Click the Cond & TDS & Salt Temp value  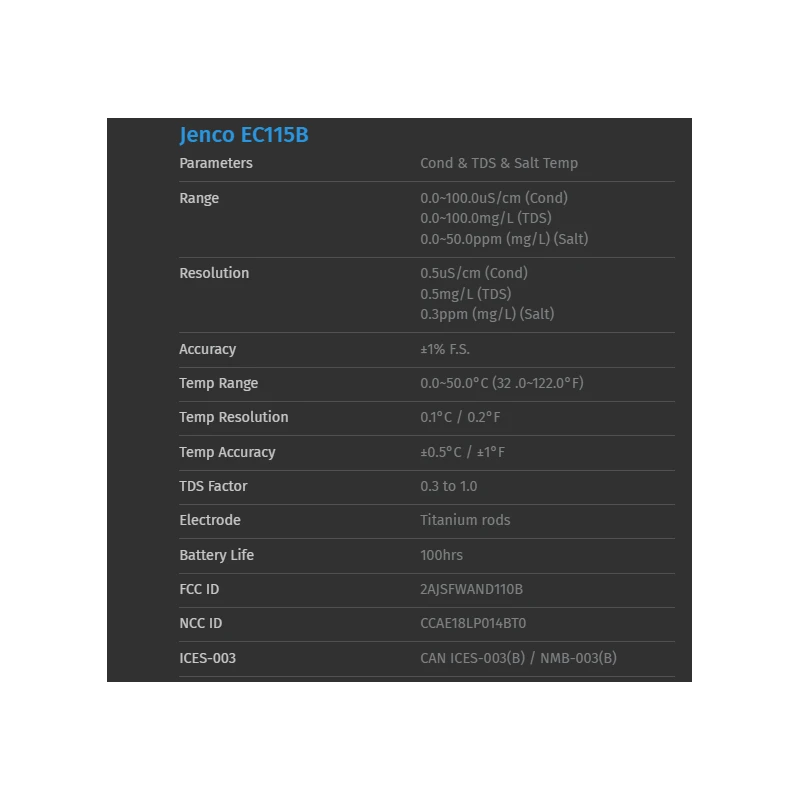(x=499, y=163)
